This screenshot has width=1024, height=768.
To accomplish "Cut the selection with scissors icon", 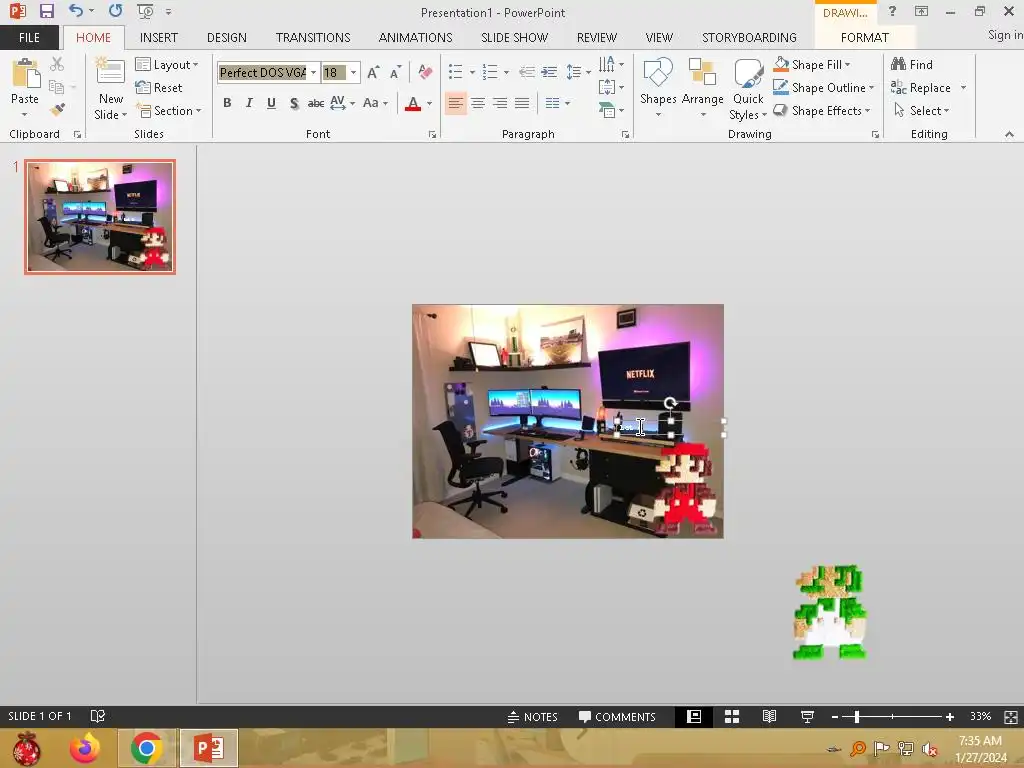I will [x=57, y=65].
